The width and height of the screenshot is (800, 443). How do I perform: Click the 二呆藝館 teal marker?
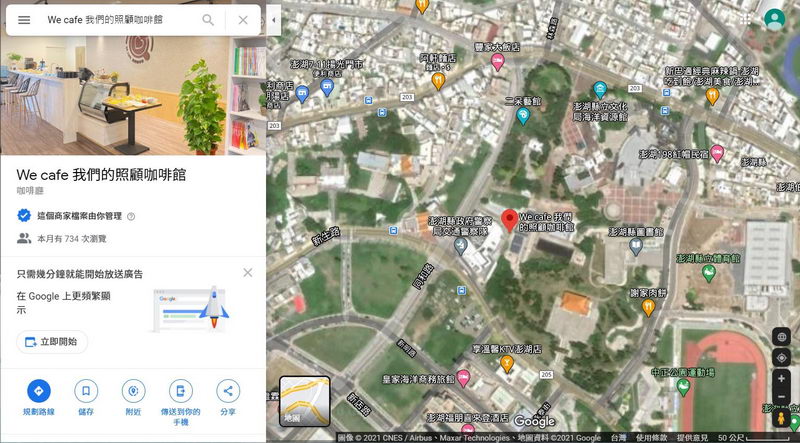pyautogui.click(x=523, y=116)
